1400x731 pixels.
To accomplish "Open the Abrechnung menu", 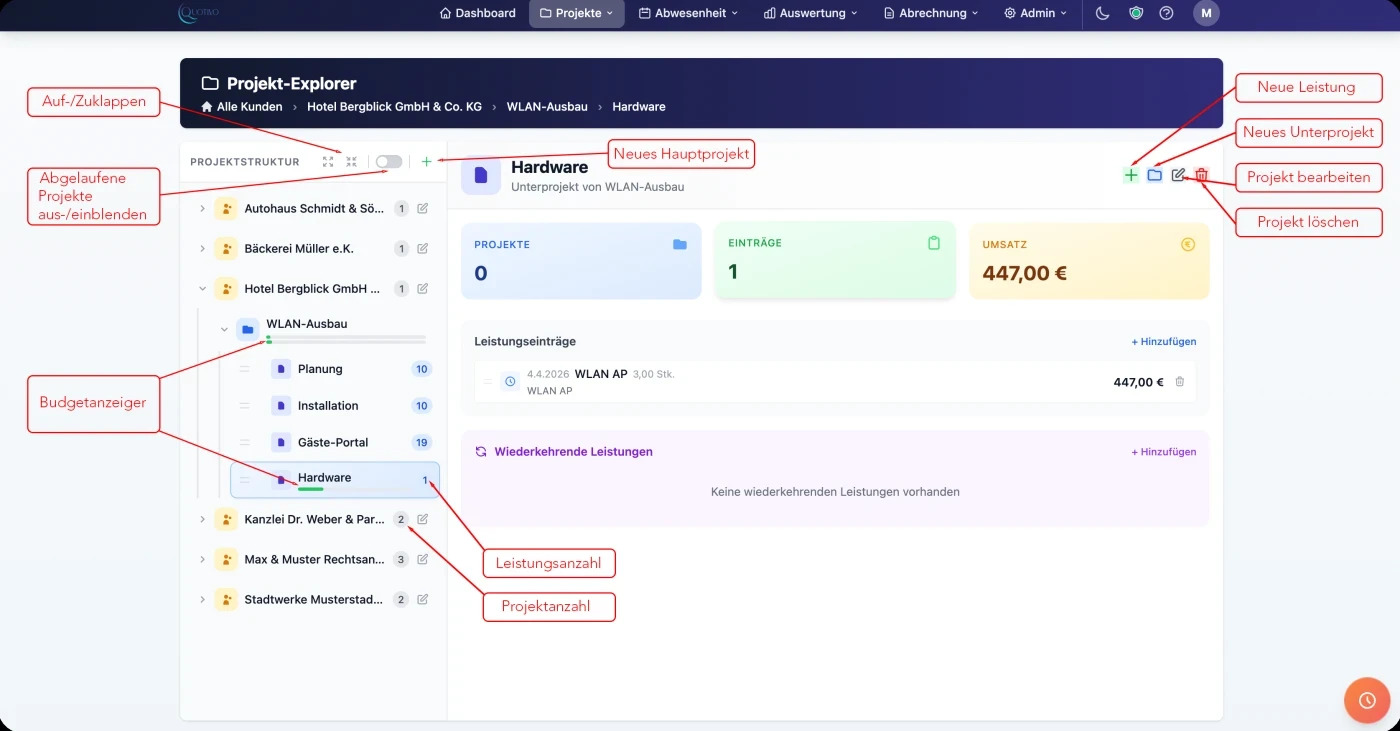I will 932,13.
